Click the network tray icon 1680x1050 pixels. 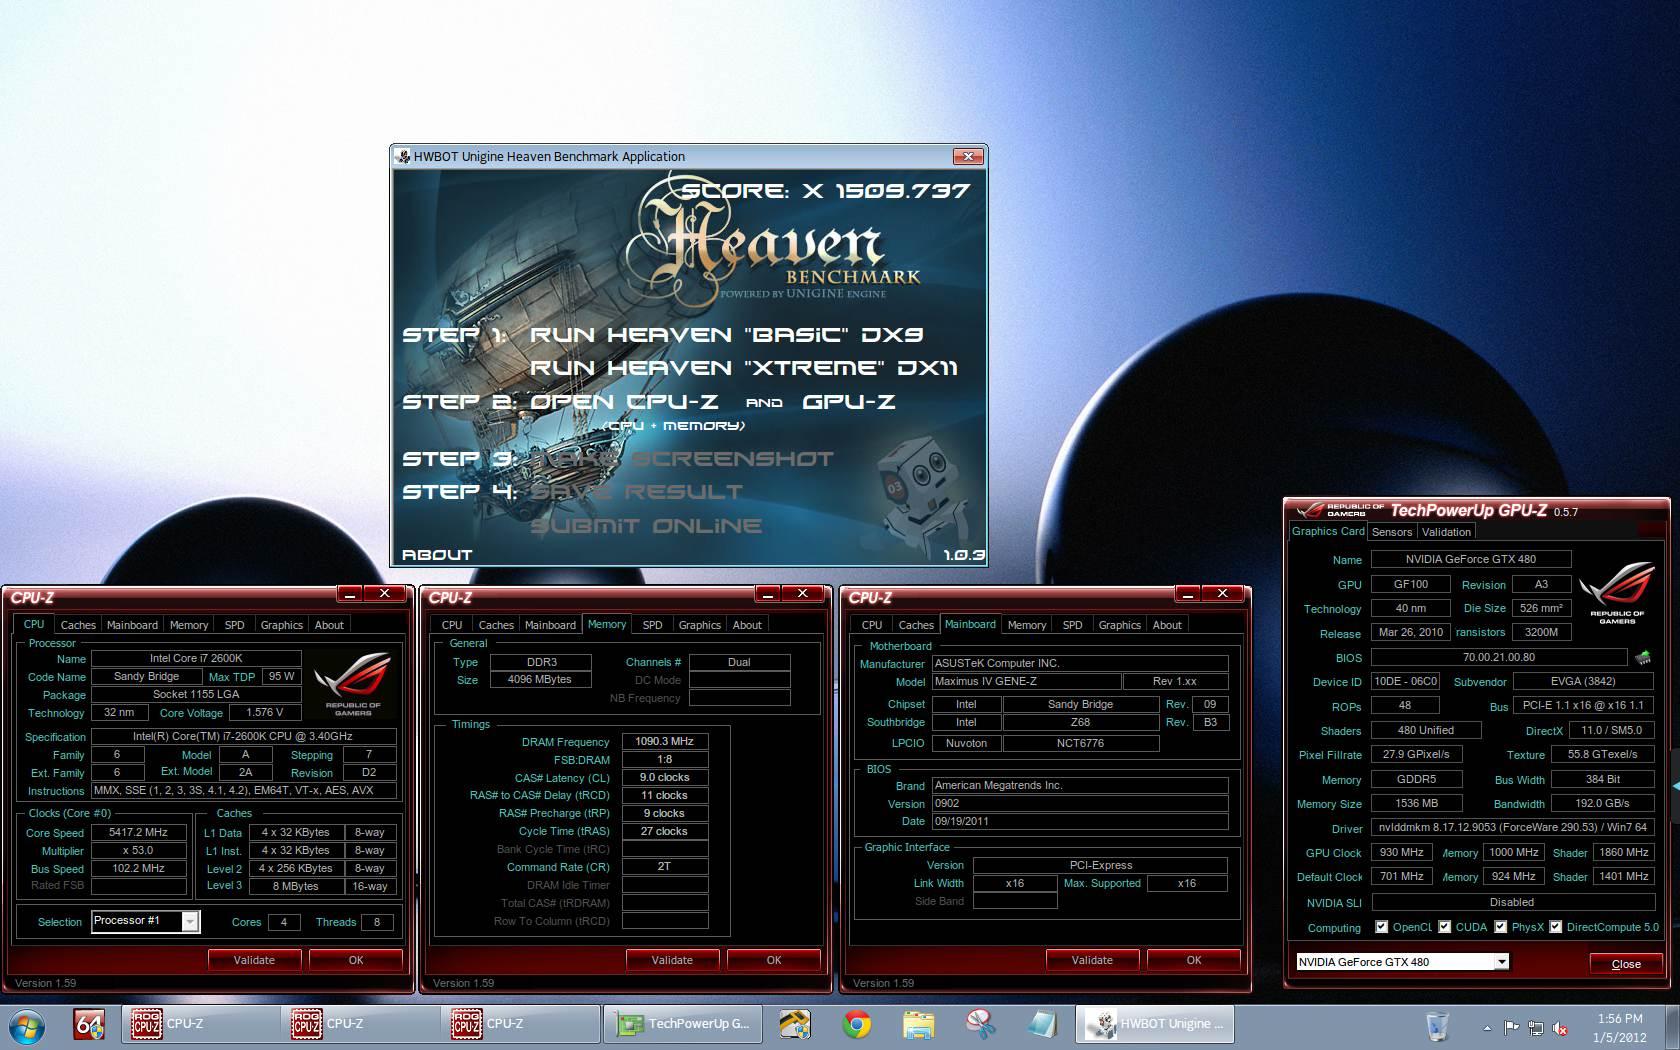point(1535,1027)
